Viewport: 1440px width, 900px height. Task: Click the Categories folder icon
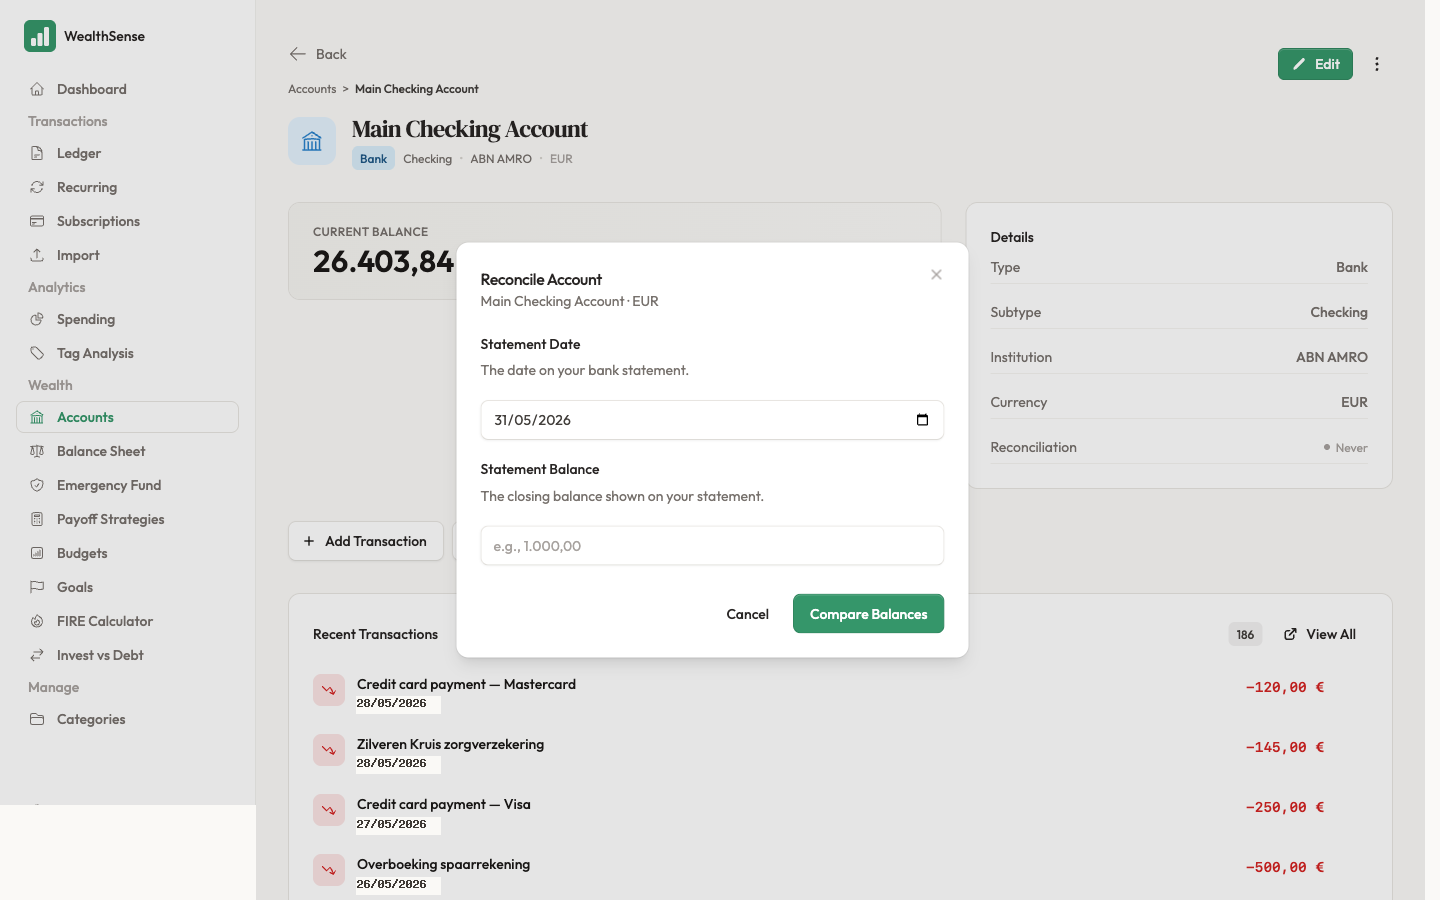37,719
